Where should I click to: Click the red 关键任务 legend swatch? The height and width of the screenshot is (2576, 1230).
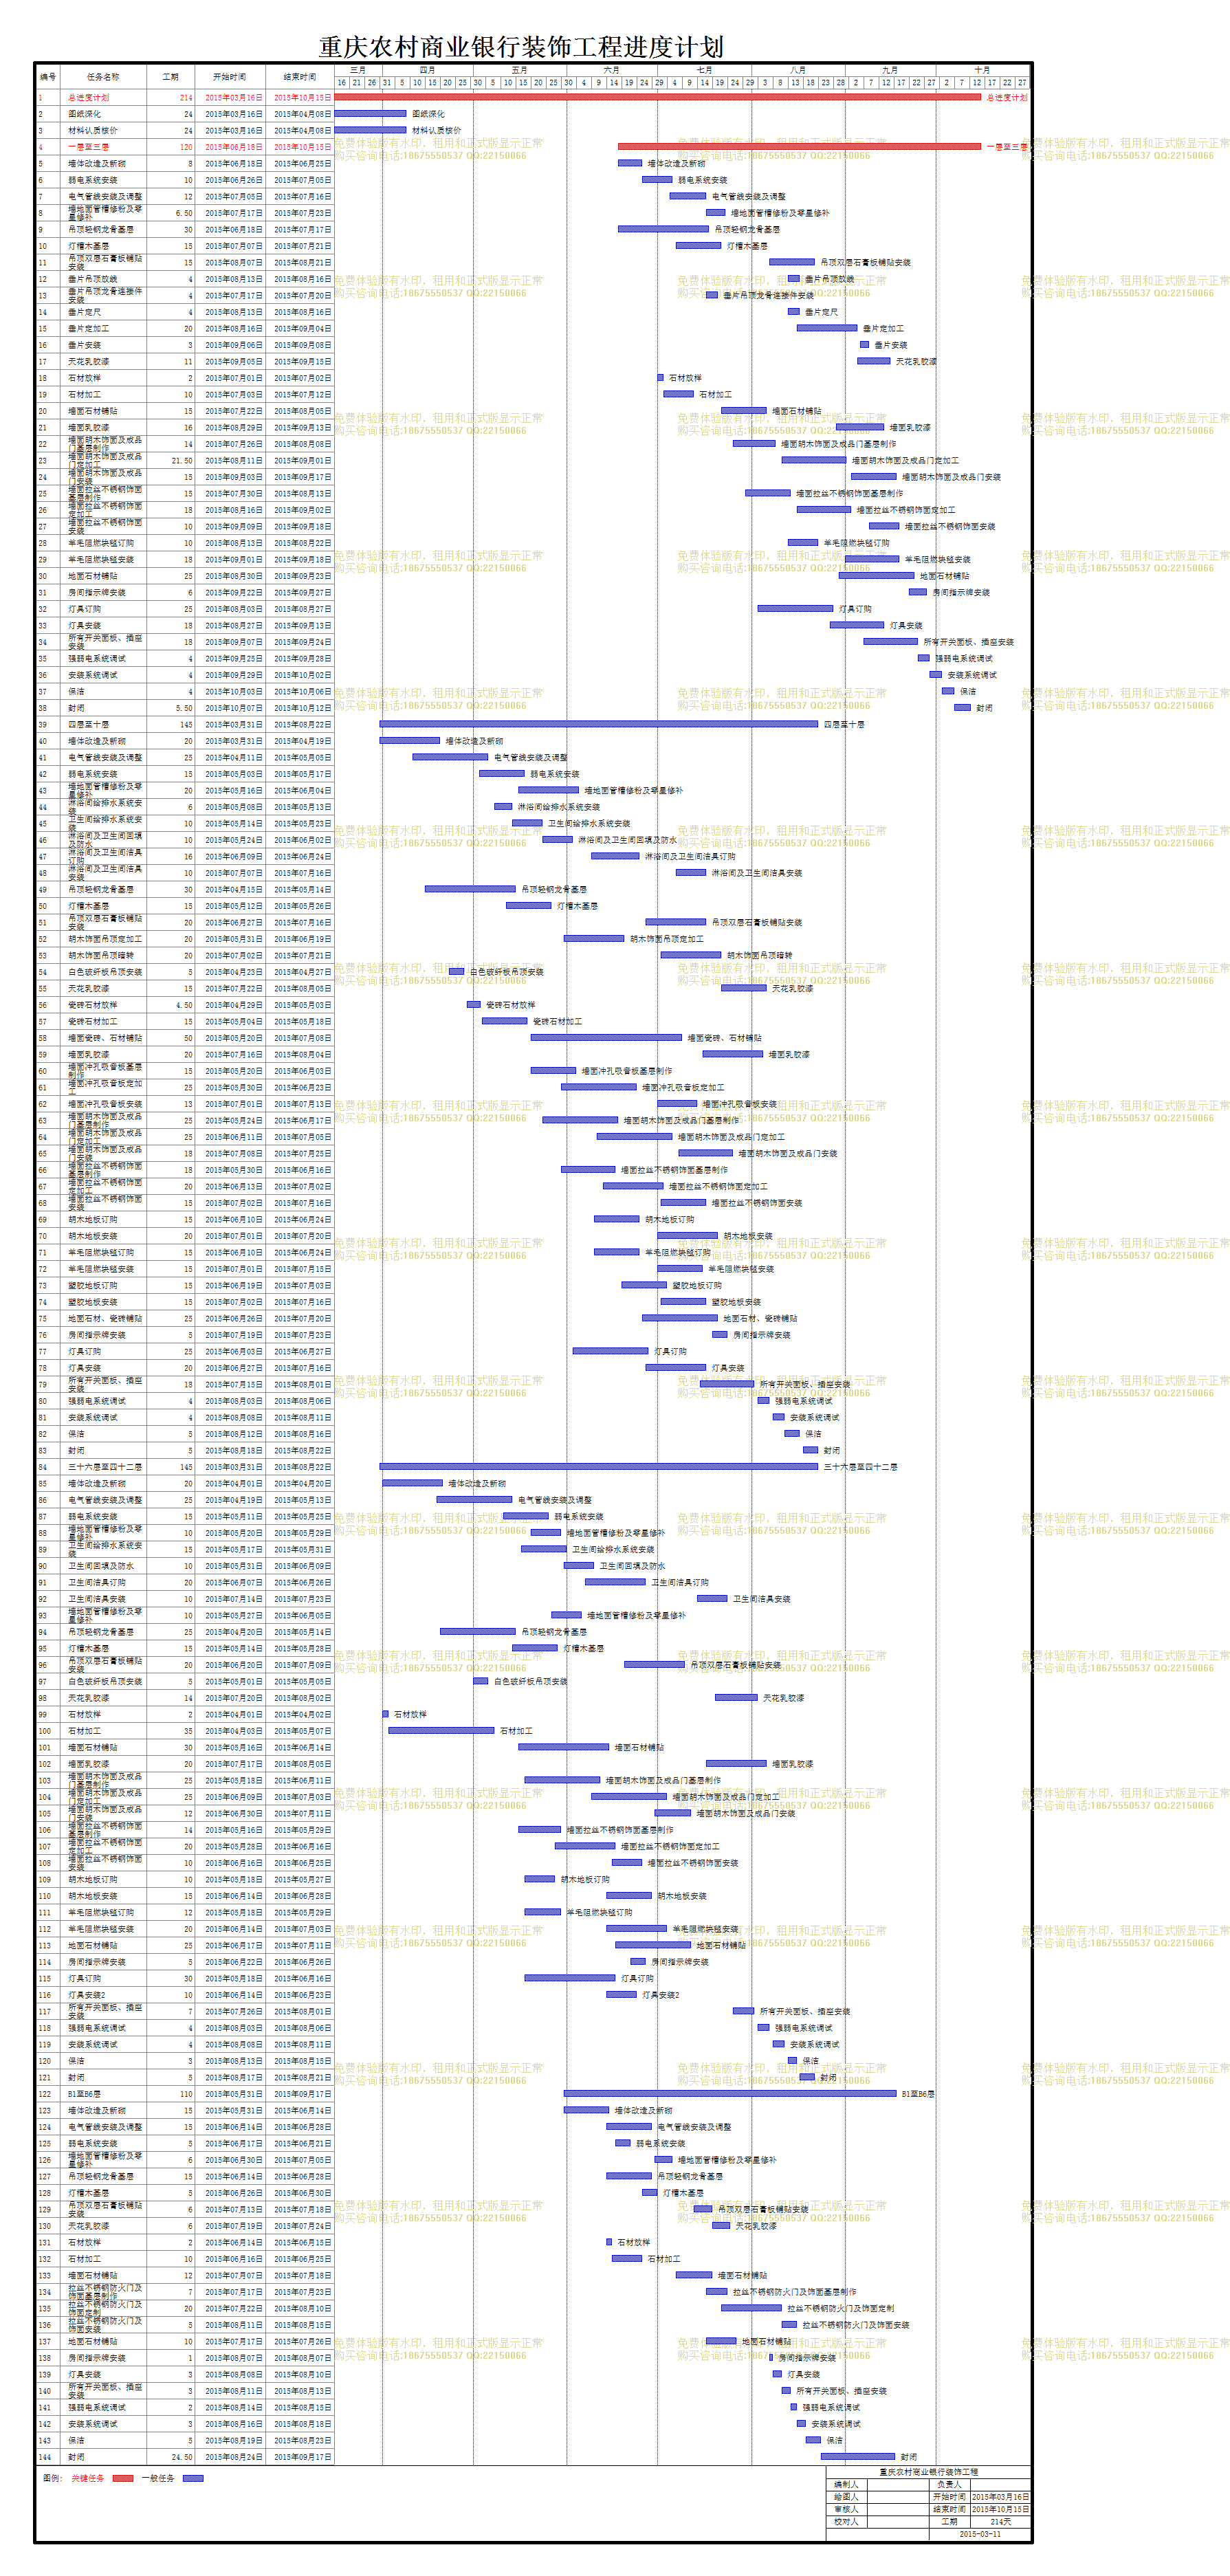click(x=123, y=2478)
